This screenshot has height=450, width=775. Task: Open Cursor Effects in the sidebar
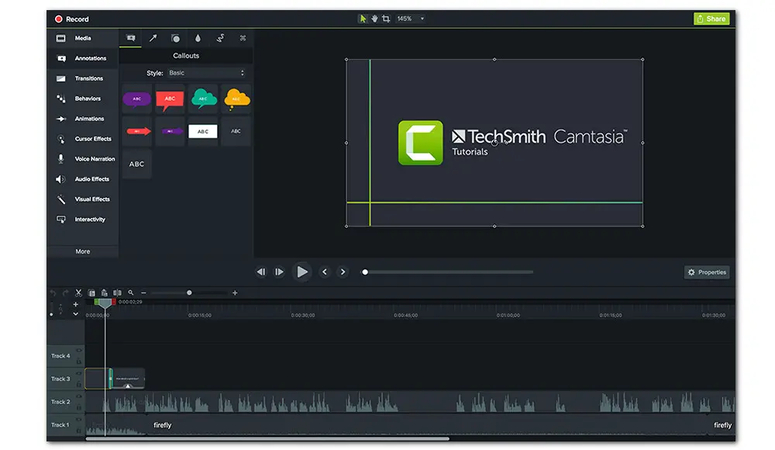coord(83,139)
